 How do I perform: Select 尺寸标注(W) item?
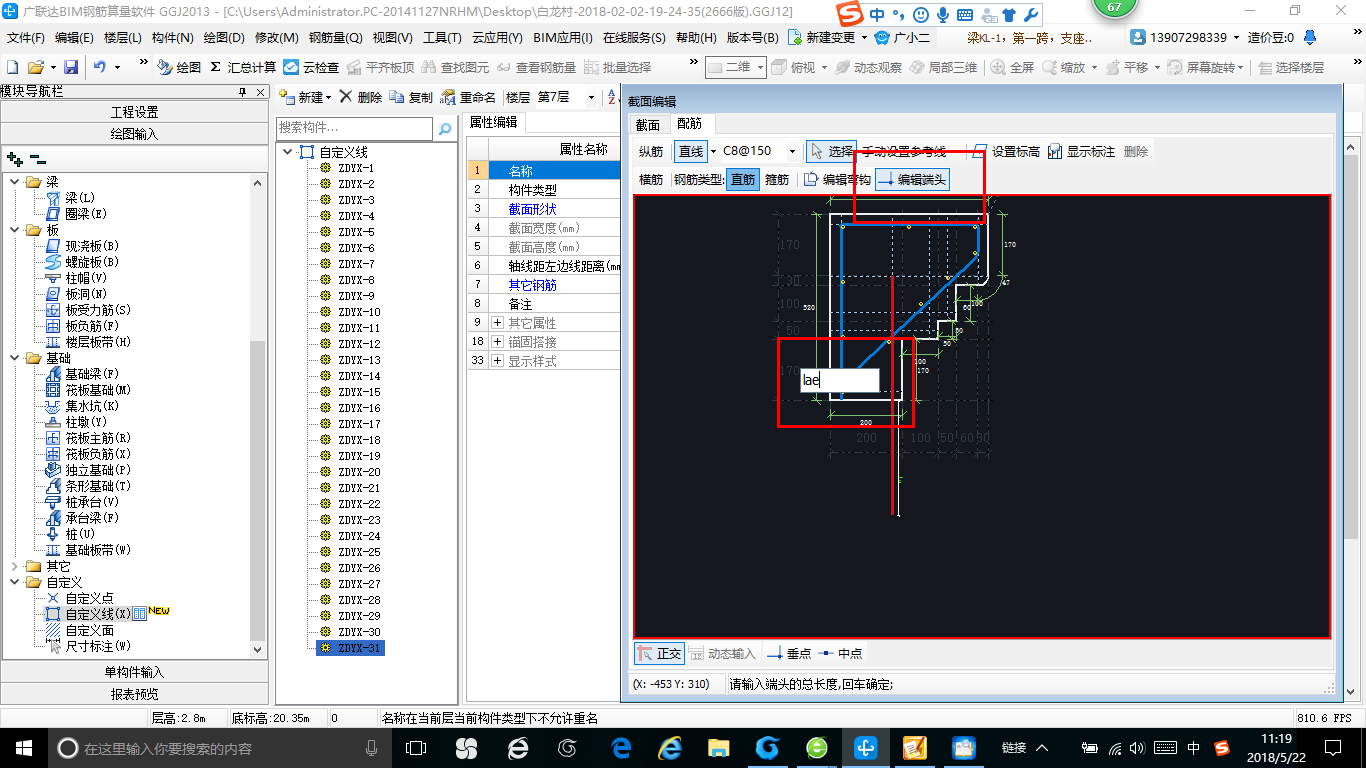click(x=87, y=646)
